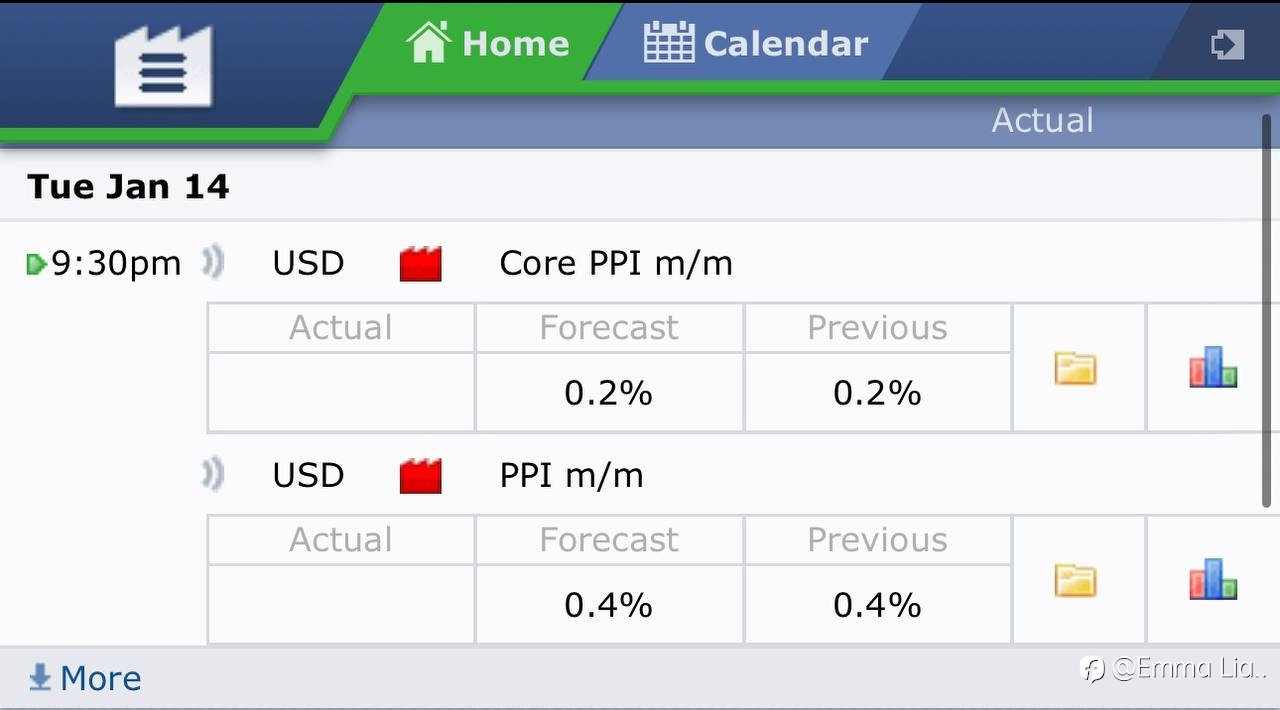The image size is (1280, 710).
Task: Open the Calendar tab
Action: [x=756, y=43]
